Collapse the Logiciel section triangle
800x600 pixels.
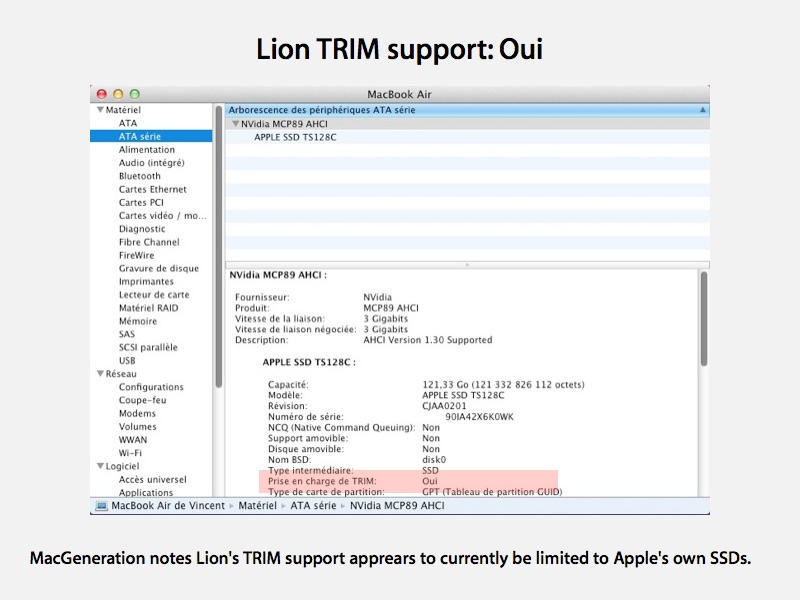click(100, 466)
